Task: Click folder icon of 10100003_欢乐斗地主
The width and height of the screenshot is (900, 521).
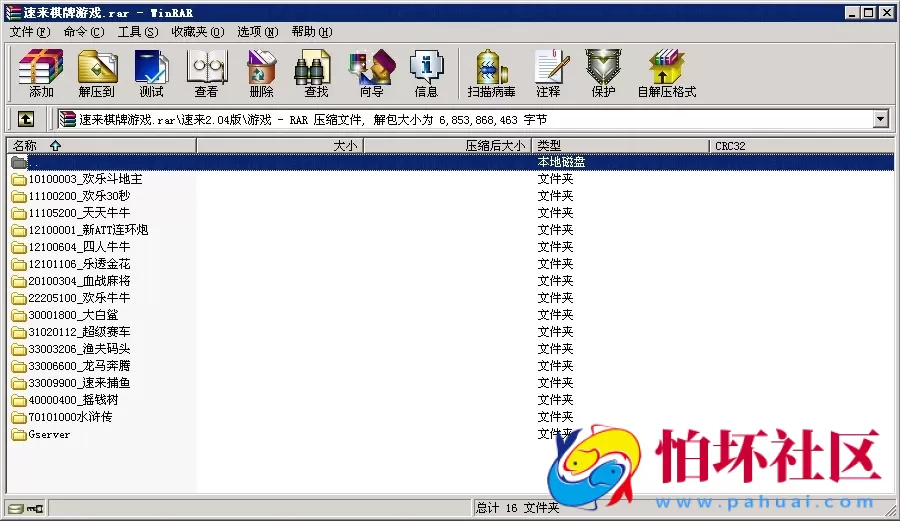Action: 19,180
